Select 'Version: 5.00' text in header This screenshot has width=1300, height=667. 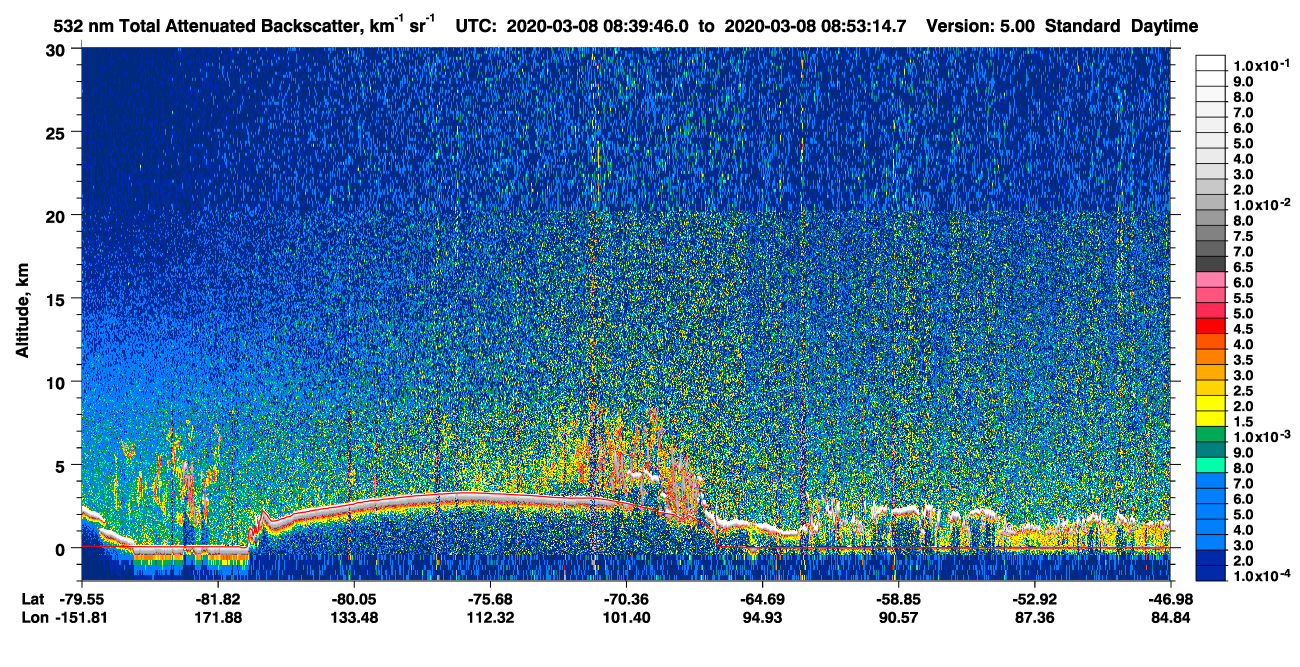pos(982,27)
